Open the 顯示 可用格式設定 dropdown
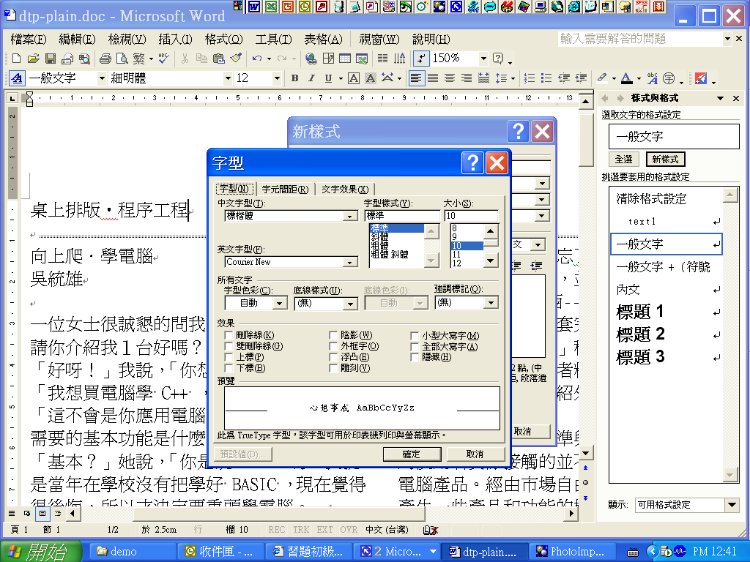The height and width of the screenshot is (562, 750). point(732,505)
